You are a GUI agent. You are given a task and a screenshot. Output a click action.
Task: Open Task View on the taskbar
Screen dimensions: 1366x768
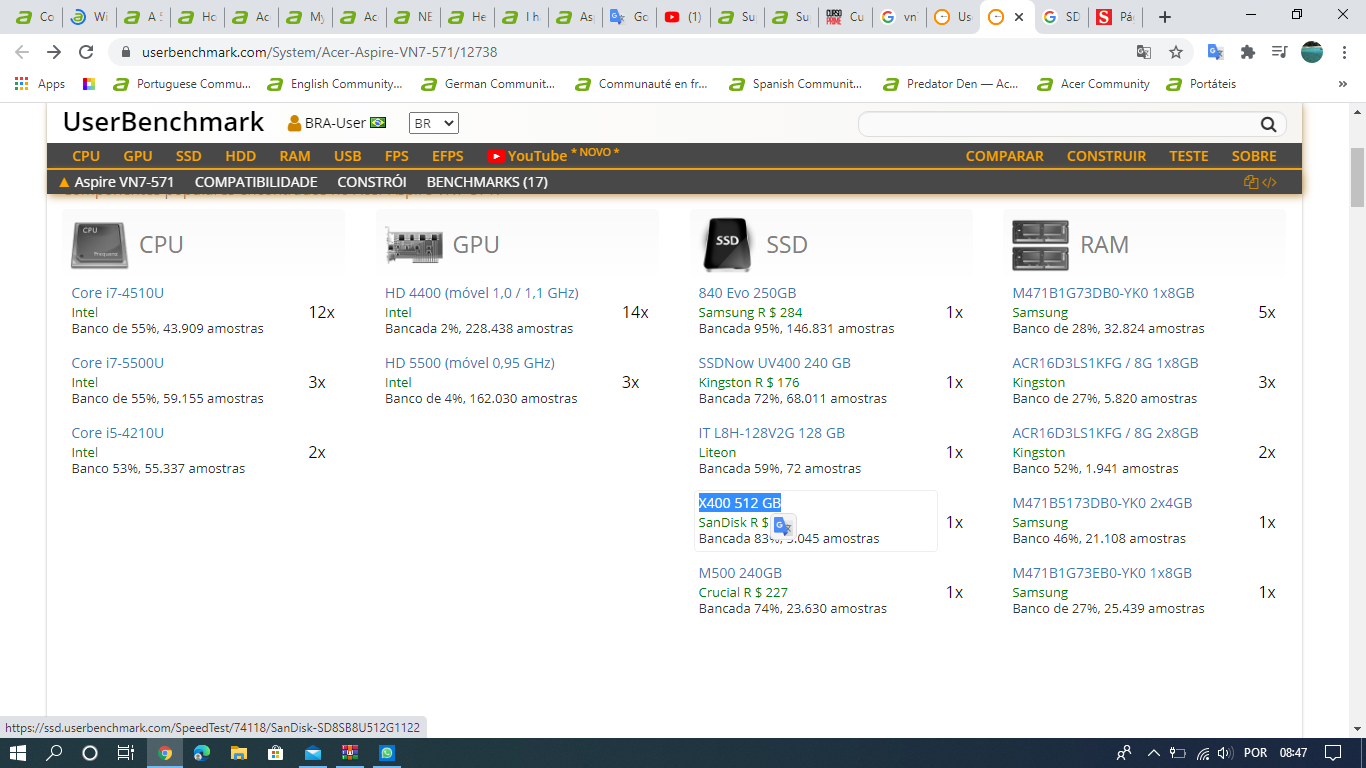click(x=125, y=753)
